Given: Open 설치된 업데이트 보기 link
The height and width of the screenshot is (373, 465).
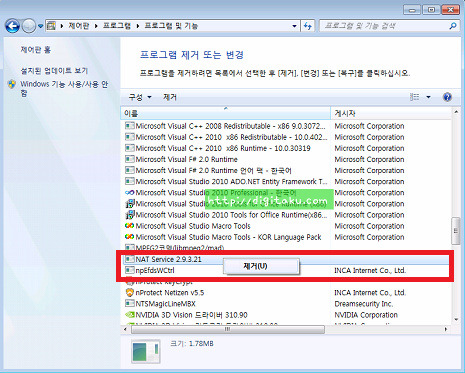Looking at the screenshot, I should (54, 71).
